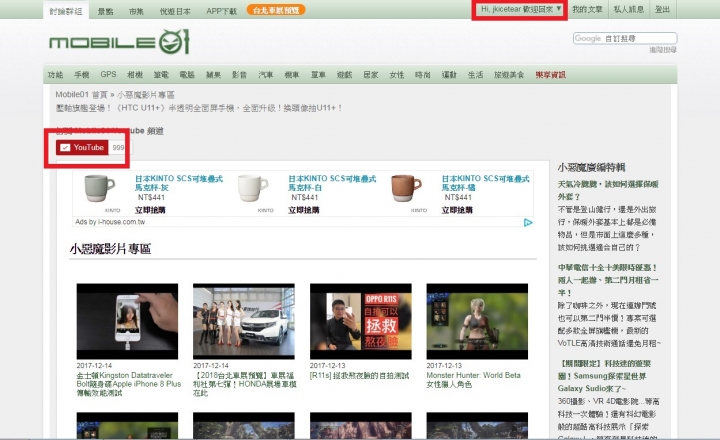The width and height of the screenshot is (720, 440).
Task: Click the 小惡魔影片專區 breadcrumb
Action: [146, 95]
